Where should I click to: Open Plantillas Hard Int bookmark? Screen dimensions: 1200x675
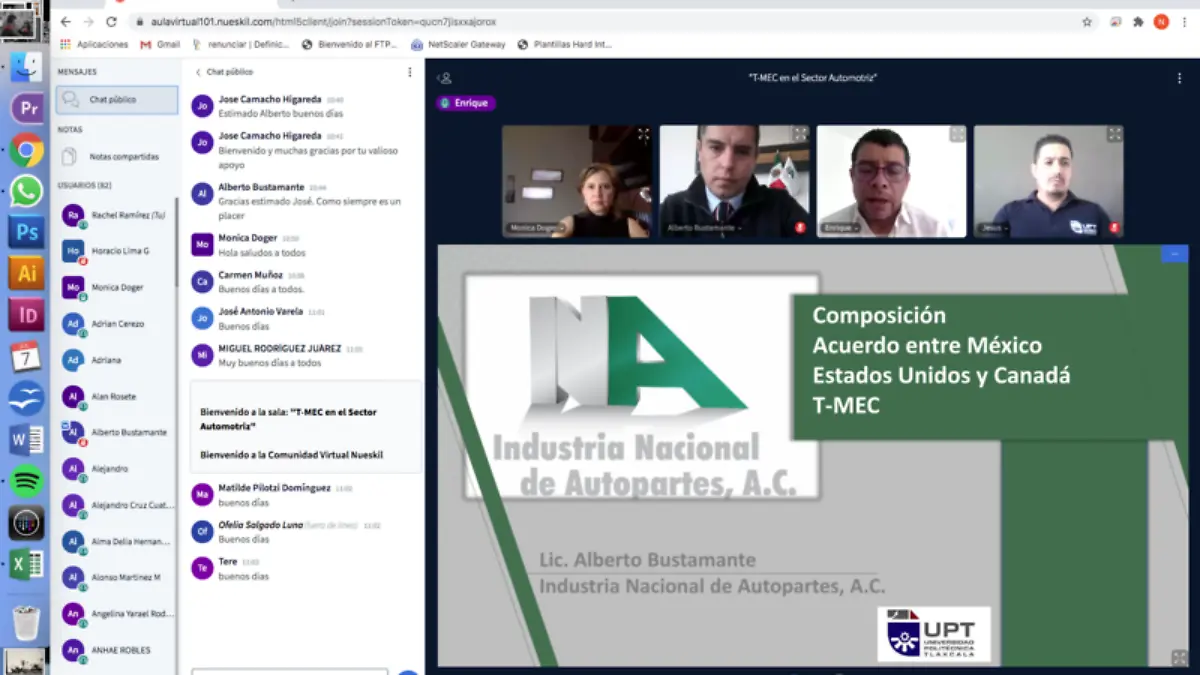pyautogui.click(x=565, y=44)
